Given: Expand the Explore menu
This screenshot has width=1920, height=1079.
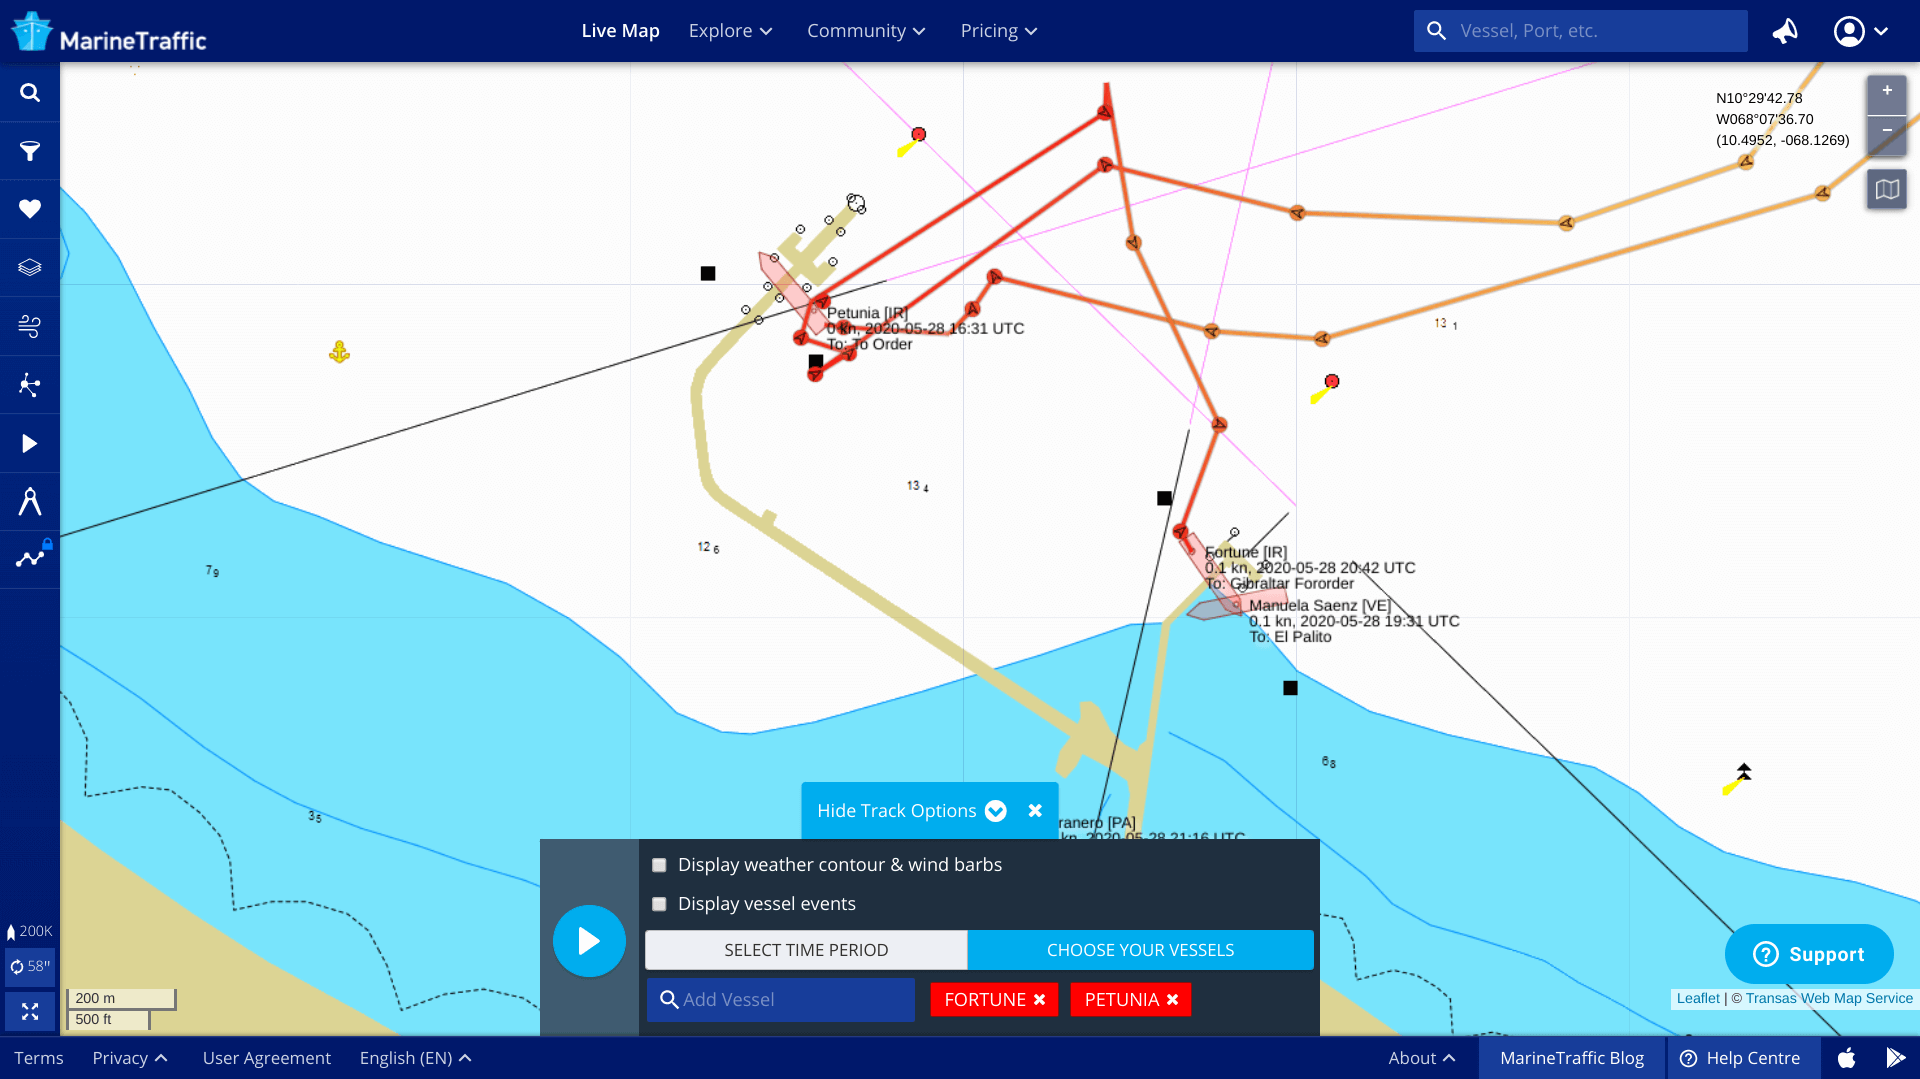Looking at the screenshot, I should pyautogui.click(x=731, y=31).
